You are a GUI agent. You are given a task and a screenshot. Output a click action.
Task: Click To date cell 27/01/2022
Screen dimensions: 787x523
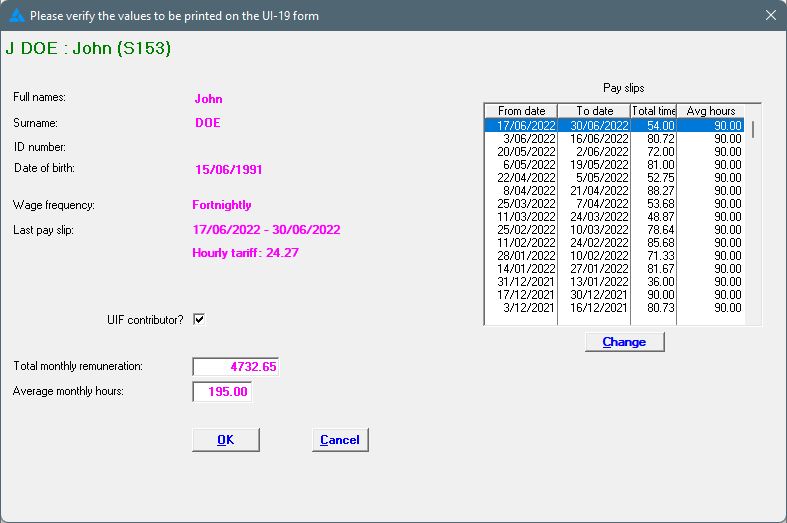click(x=599, y=269)
